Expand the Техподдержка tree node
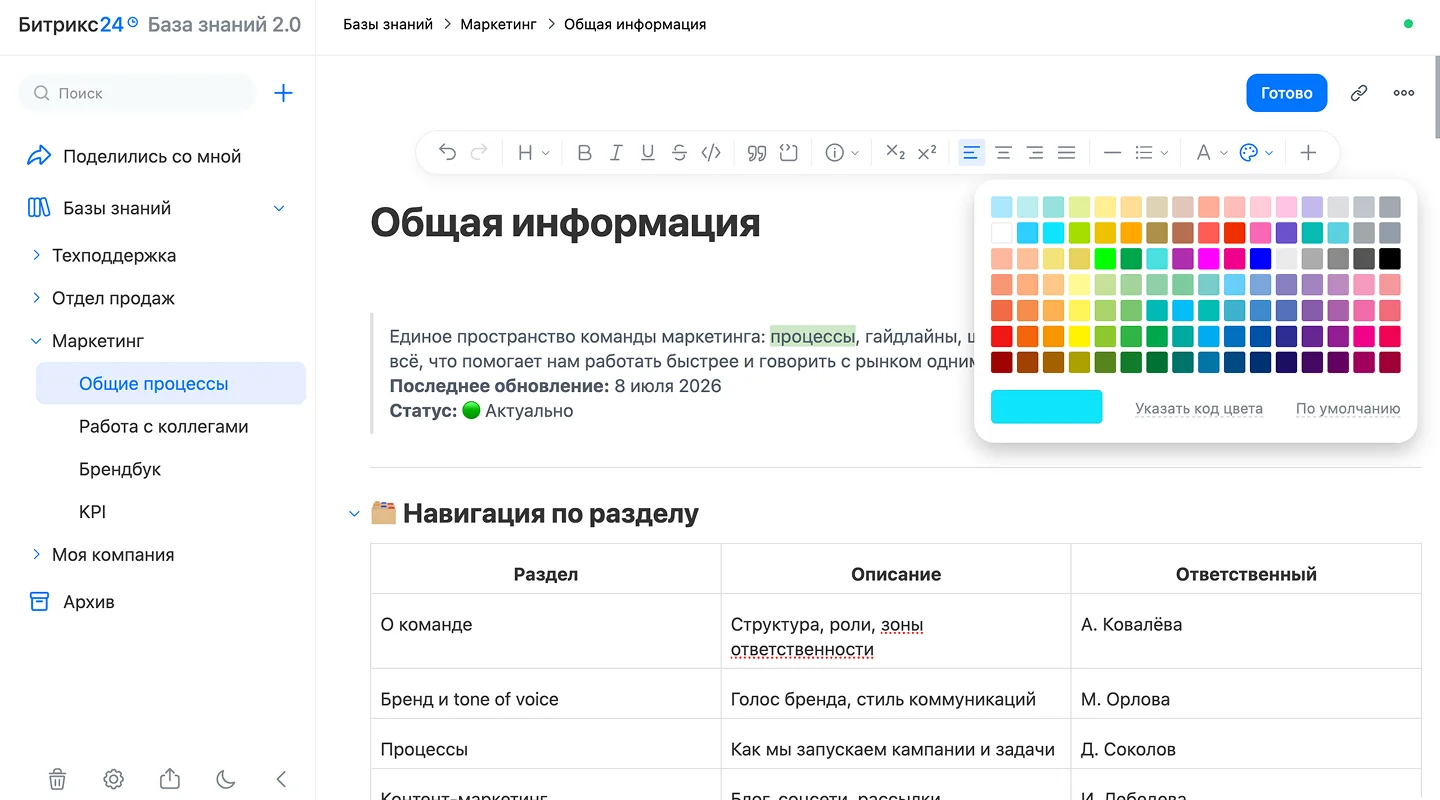1440x800 pixels. 37,255
